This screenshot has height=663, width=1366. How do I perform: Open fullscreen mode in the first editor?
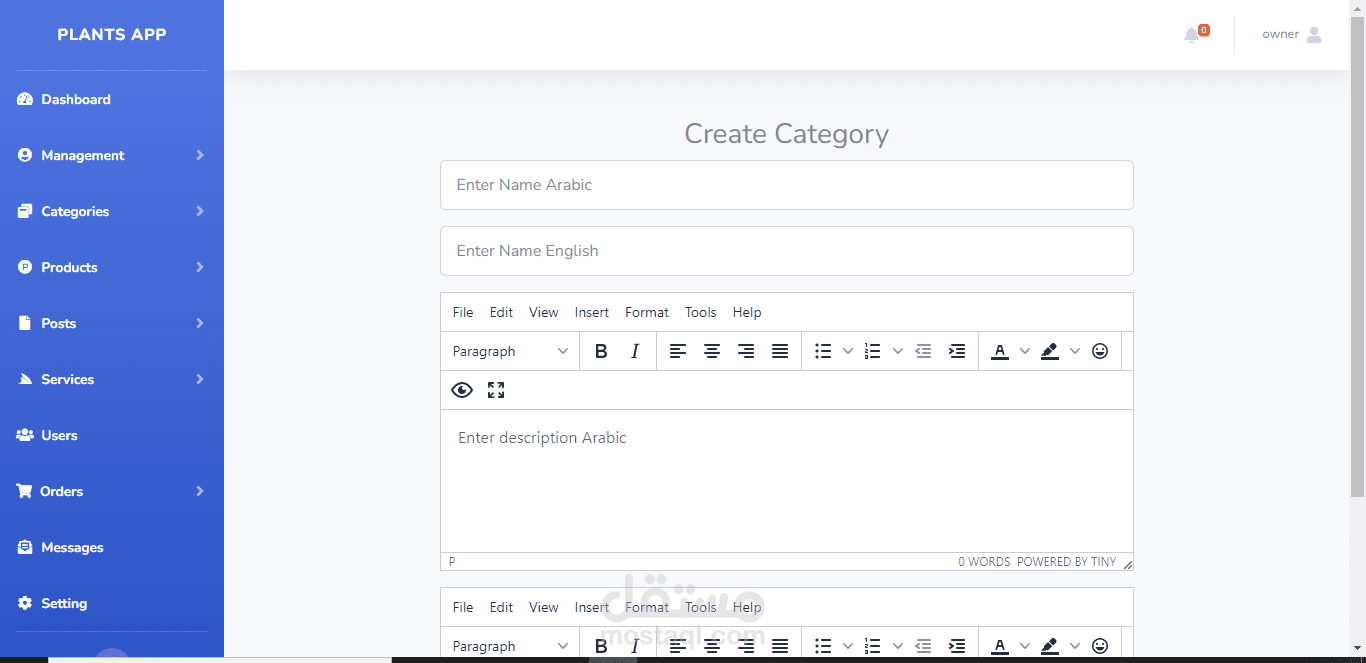point(496,390)
